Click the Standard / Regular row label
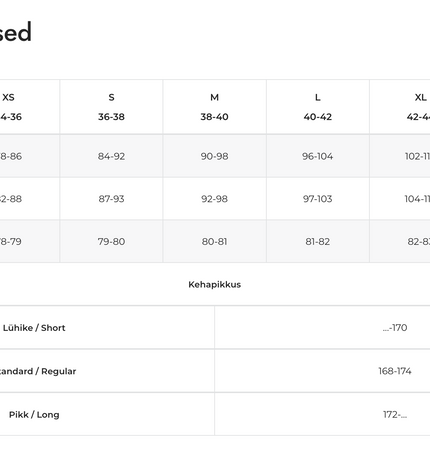Image resolution: width=430 pixels, height=473 pixels. click(38, 371)
